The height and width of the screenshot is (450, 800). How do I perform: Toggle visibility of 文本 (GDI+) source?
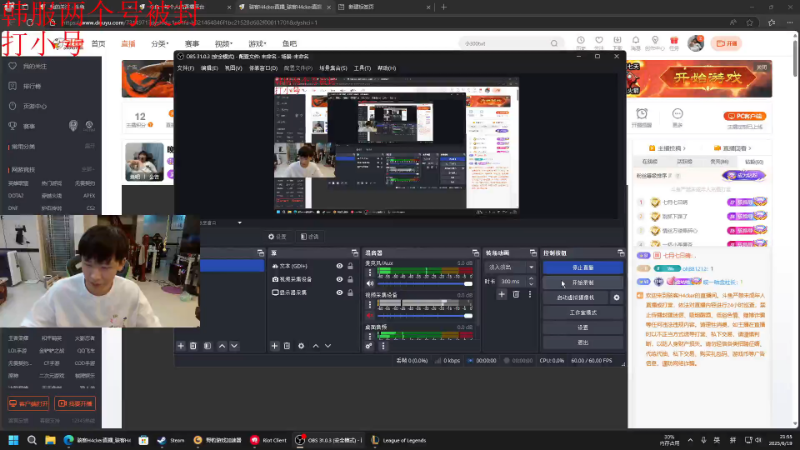(x=339, y=266)
